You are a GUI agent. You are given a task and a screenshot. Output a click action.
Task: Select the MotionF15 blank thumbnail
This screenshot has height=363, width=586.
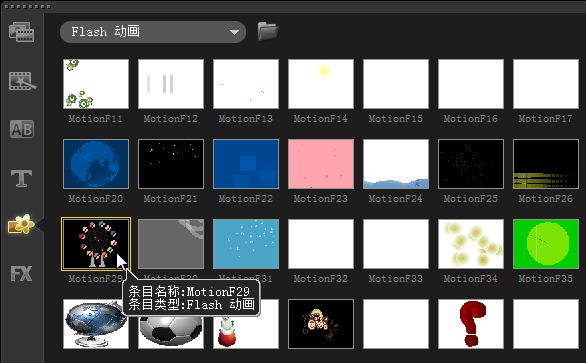tap(396, 84)
